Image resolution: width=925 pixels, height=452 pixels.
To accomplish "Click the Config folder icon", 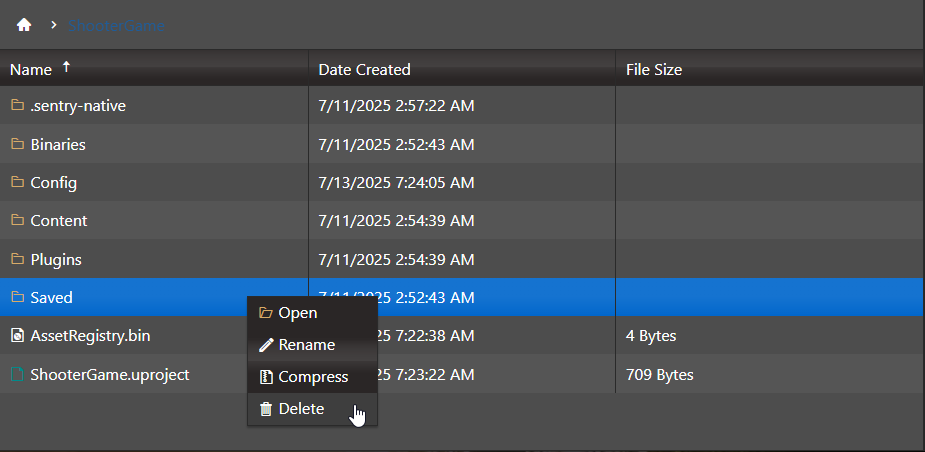I will [18, 182].
